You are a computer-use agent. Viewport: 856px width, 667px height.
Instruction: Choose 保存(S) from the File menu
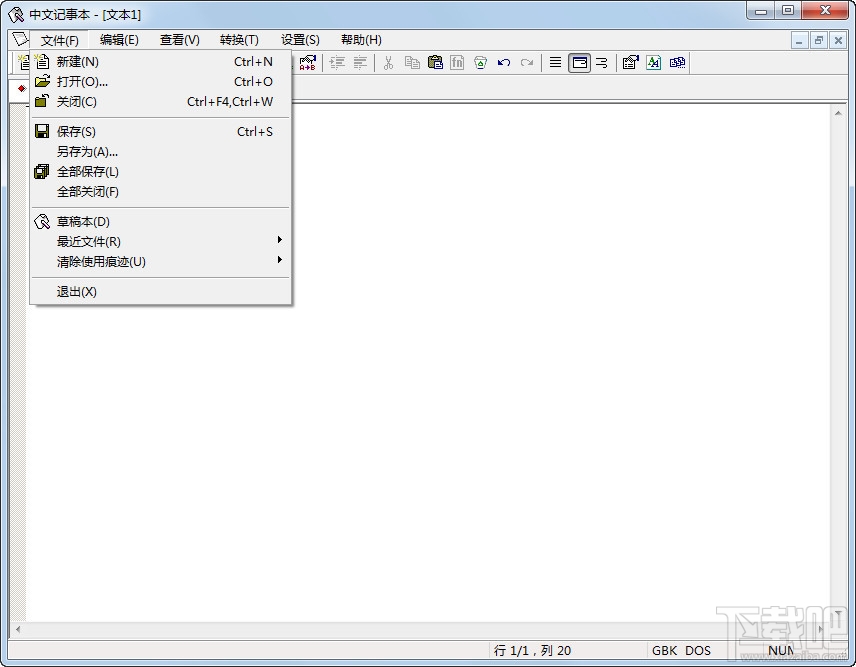coord(160,132)
